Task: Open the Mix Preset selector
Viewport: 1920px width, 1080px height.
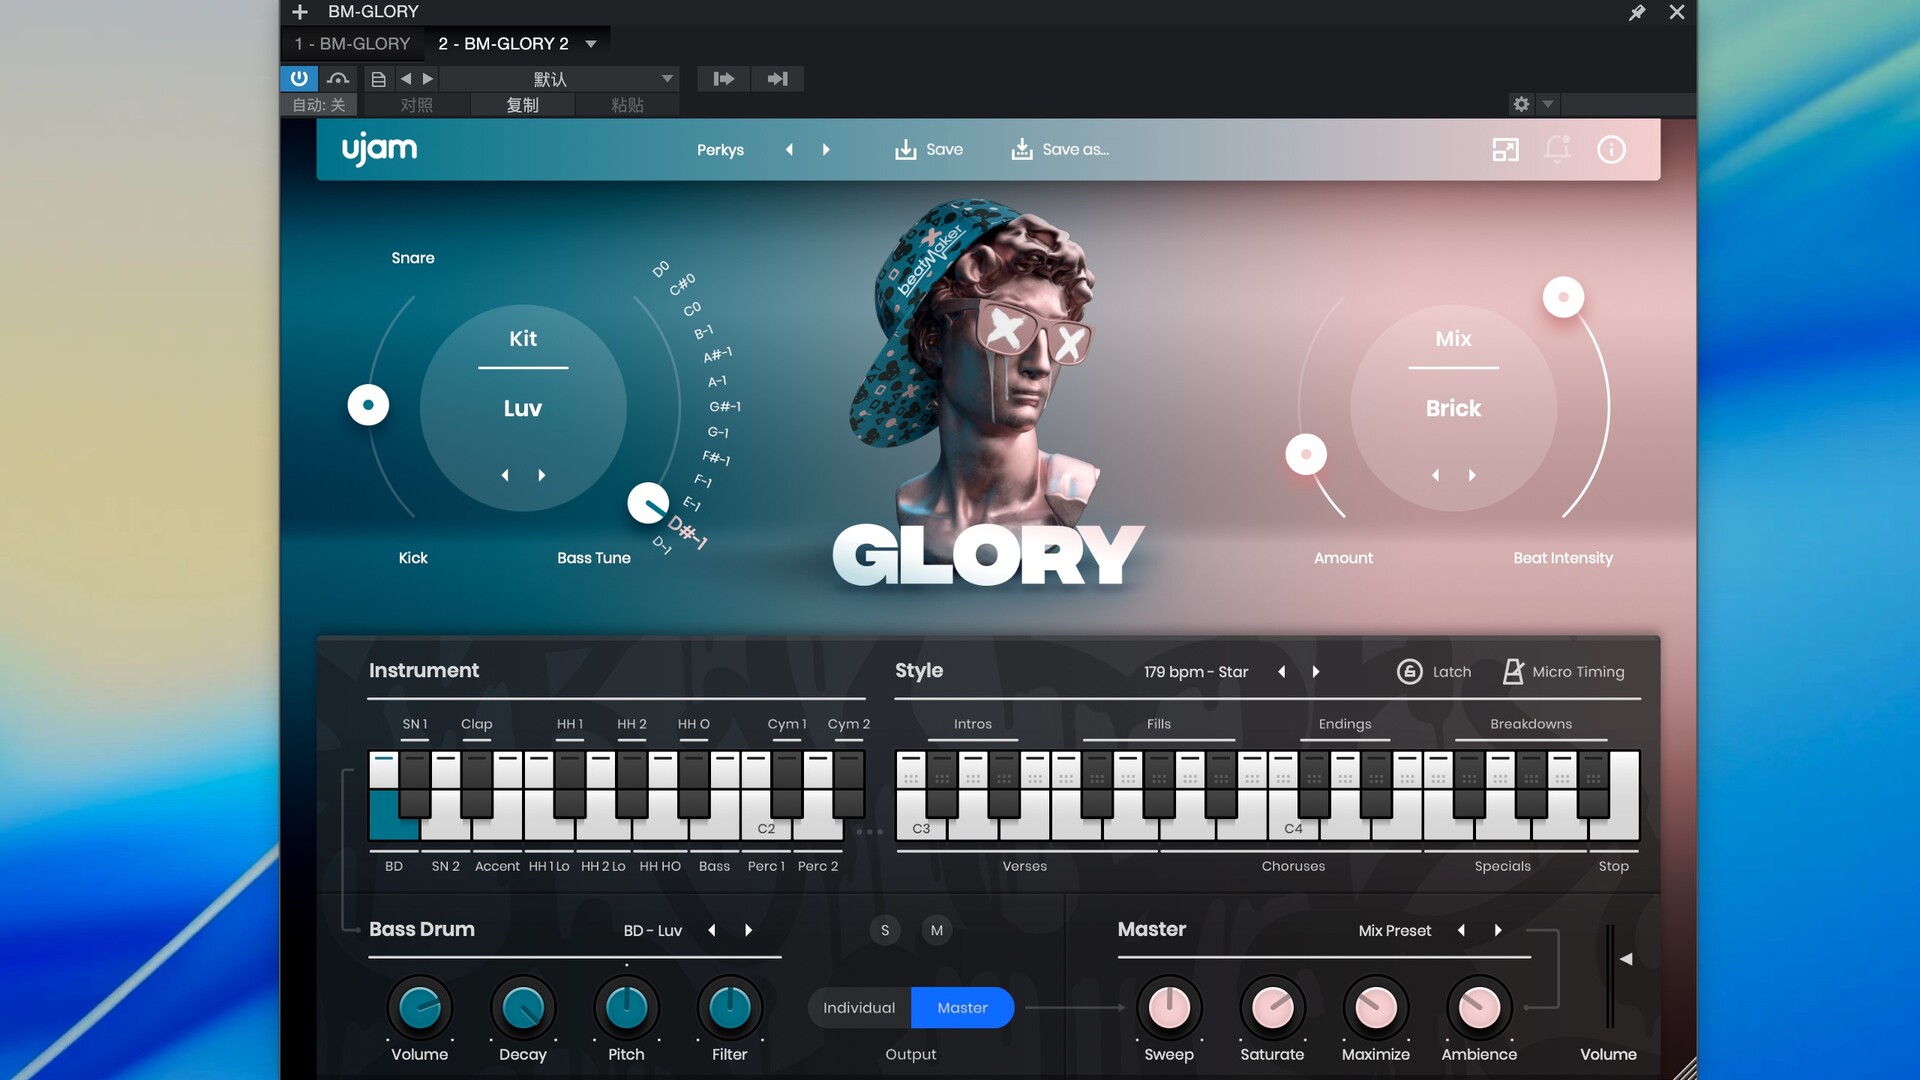Action: (1394, 931)
